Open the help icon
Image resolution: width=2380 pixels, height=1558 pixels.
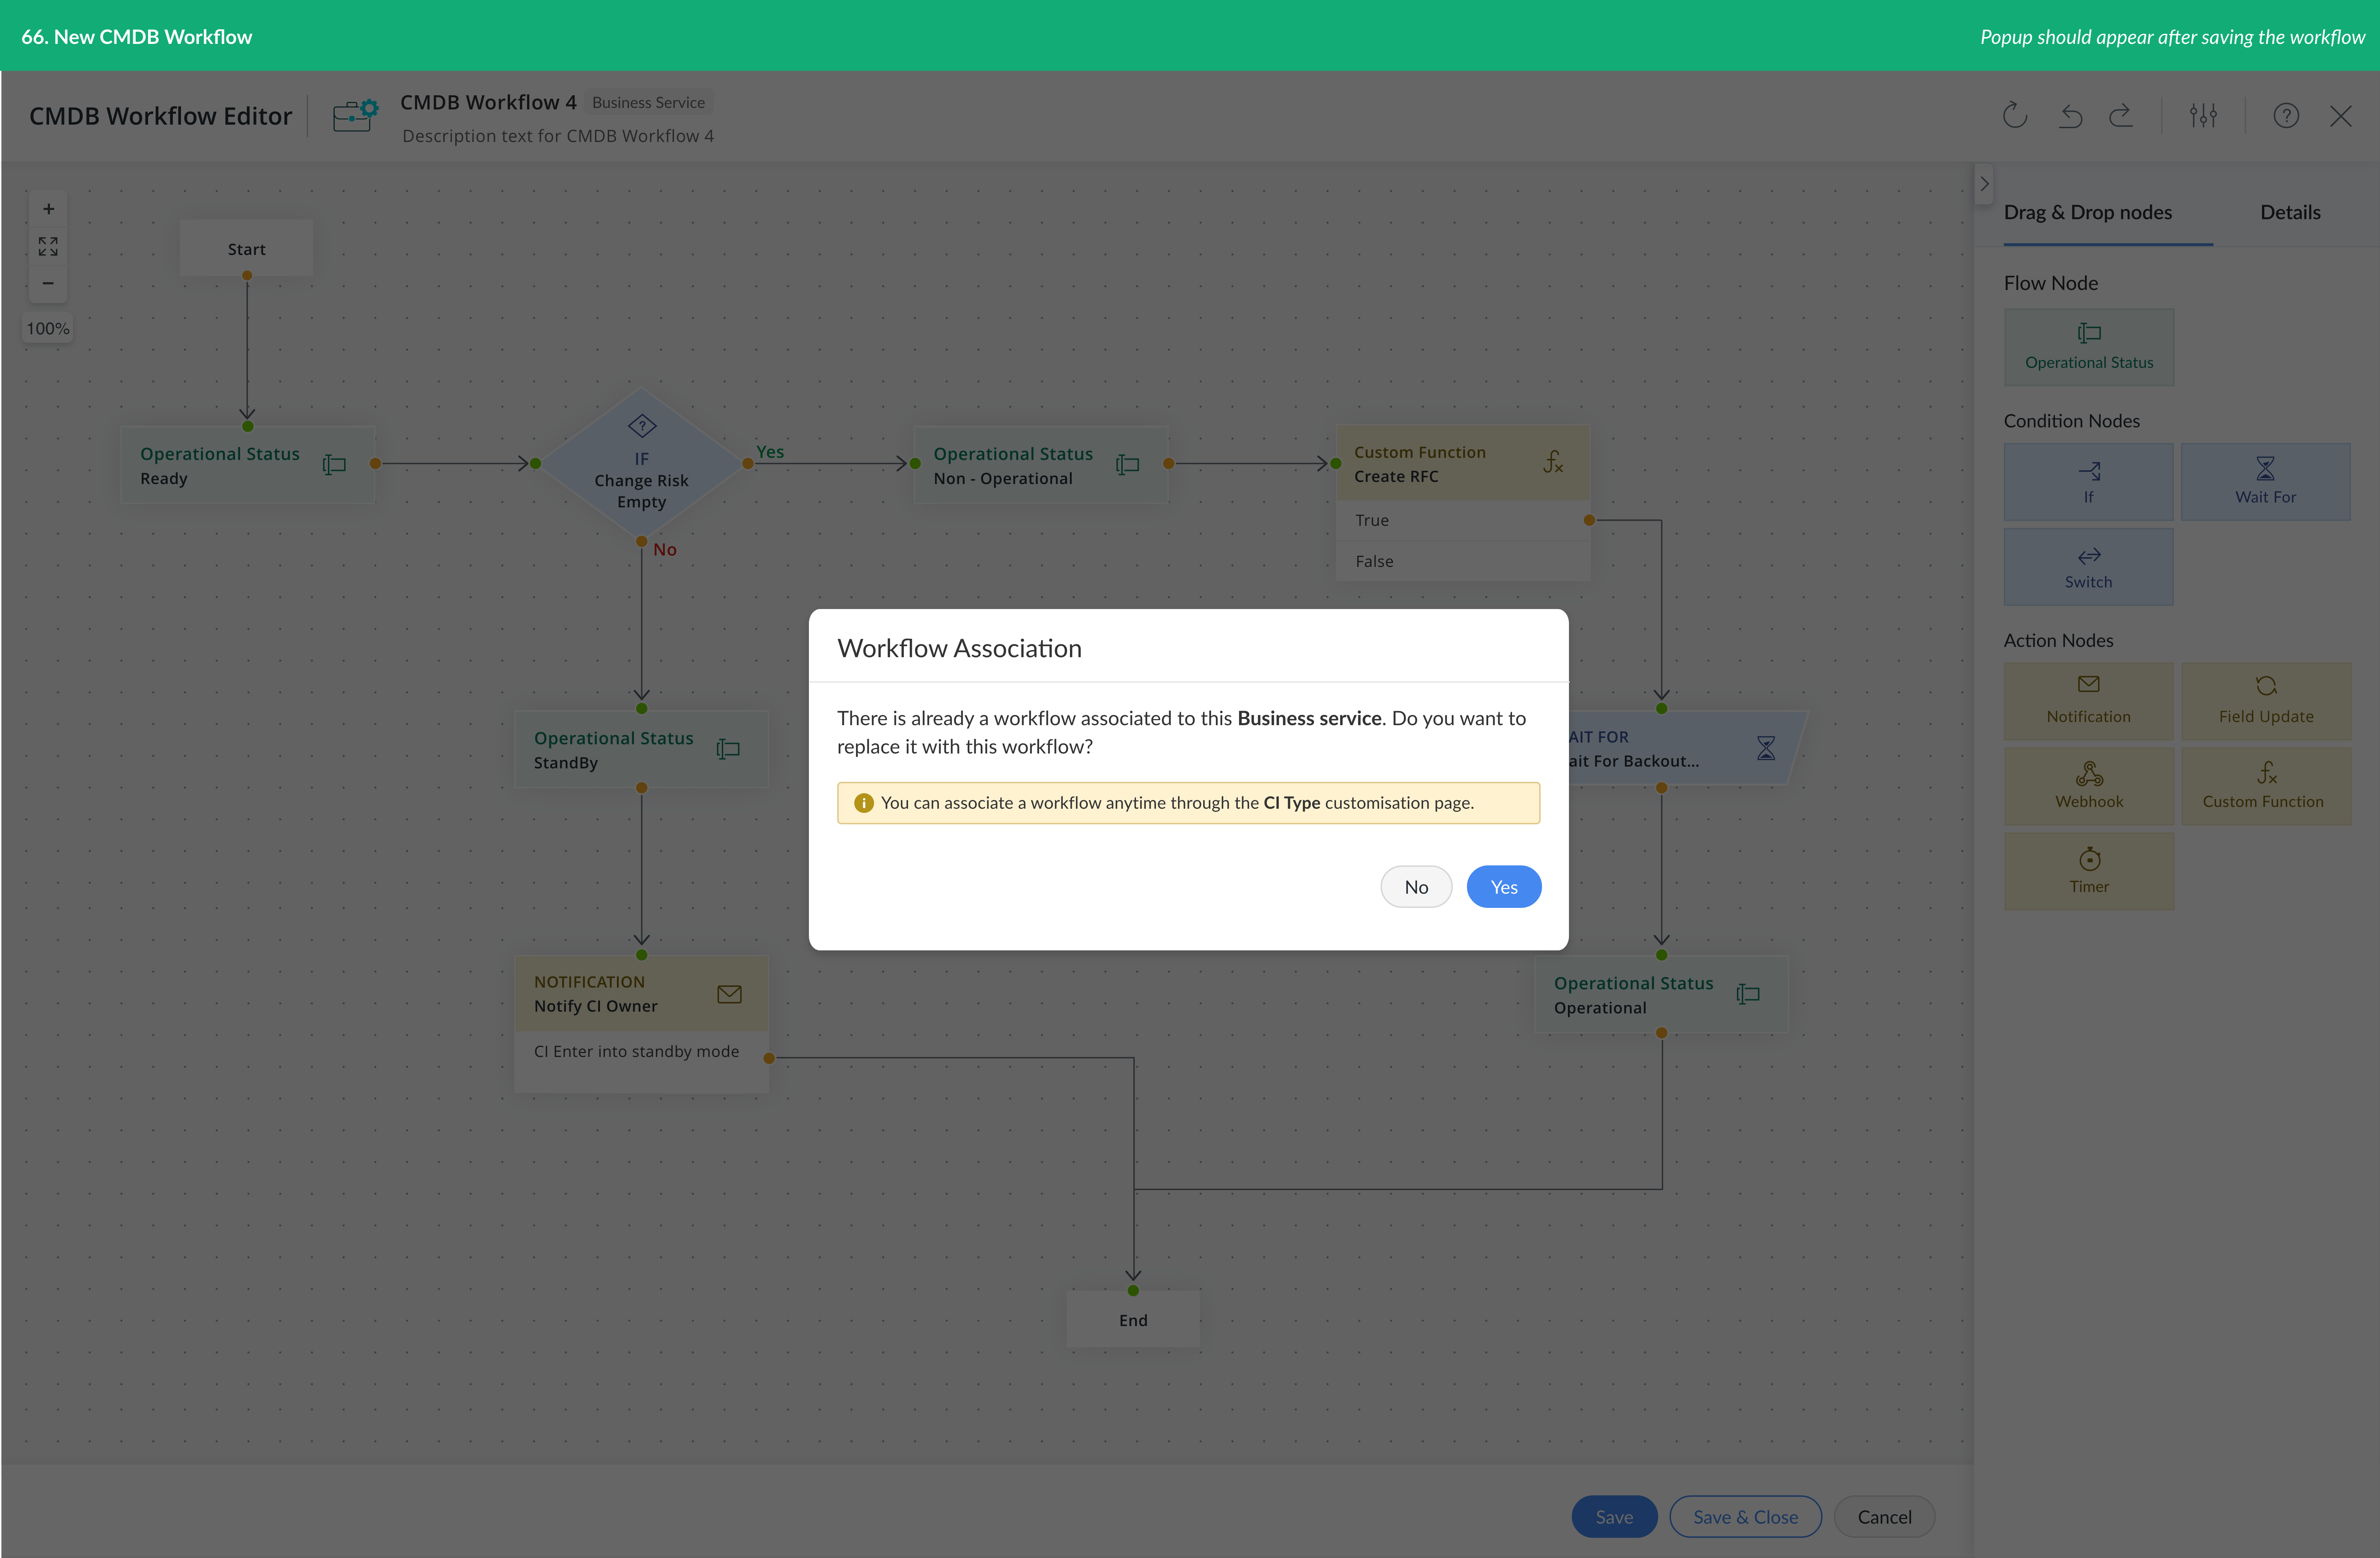(2286, 116)
